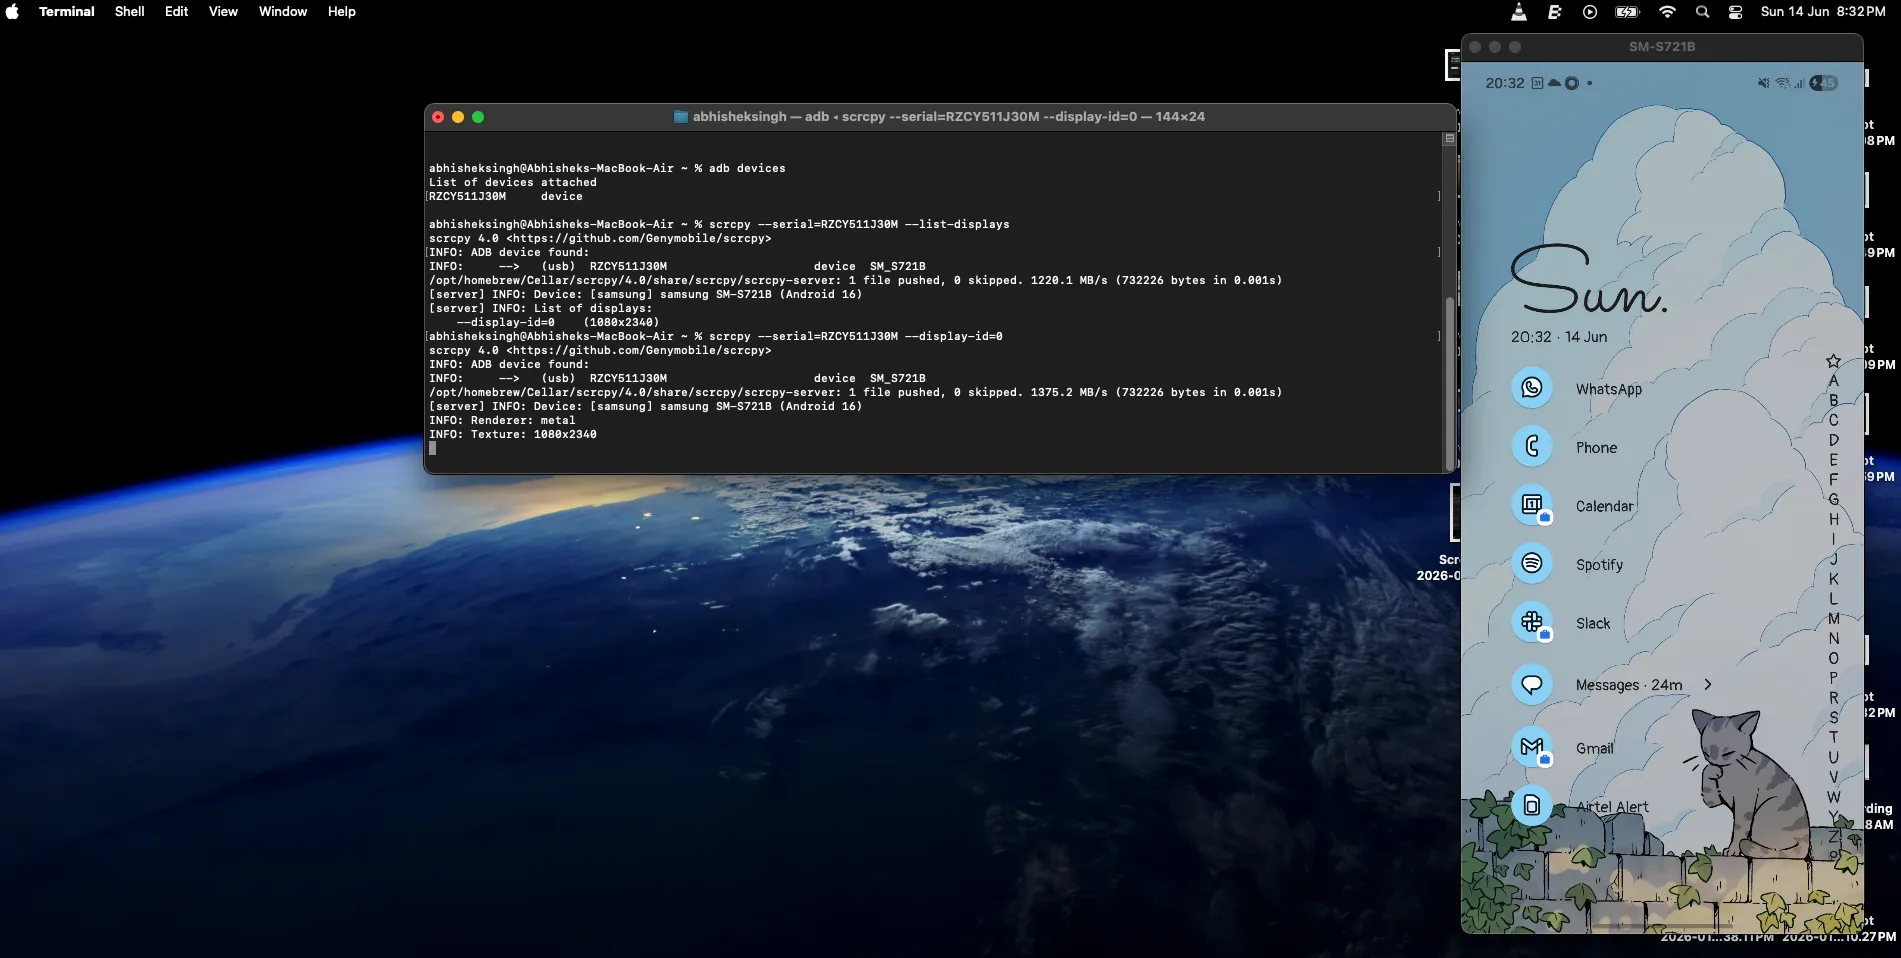Tap the phone battery indicator showing 45
Screen dimensions: 1901x958
coord(1824,83)
